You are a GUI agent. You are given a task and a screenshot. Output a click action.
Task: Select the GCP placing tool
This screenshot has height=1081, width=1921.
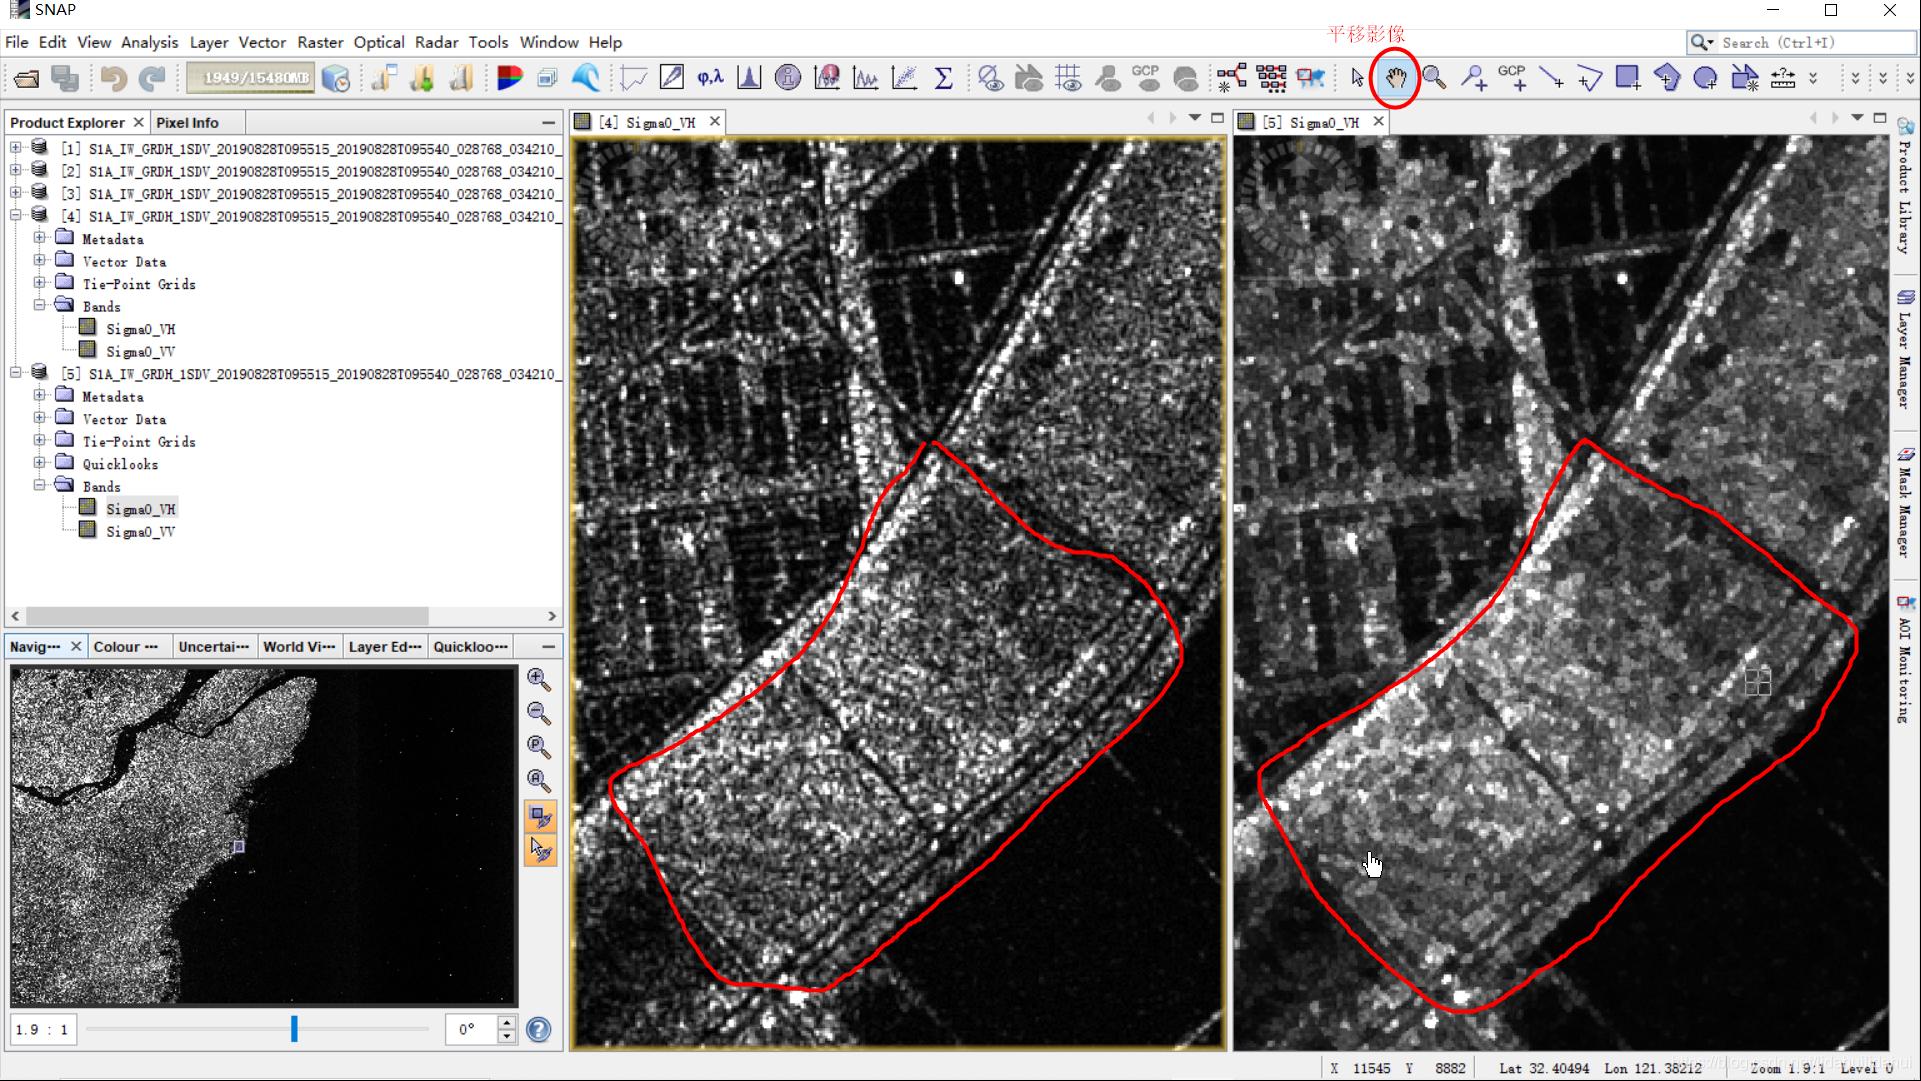[1512, 78]
